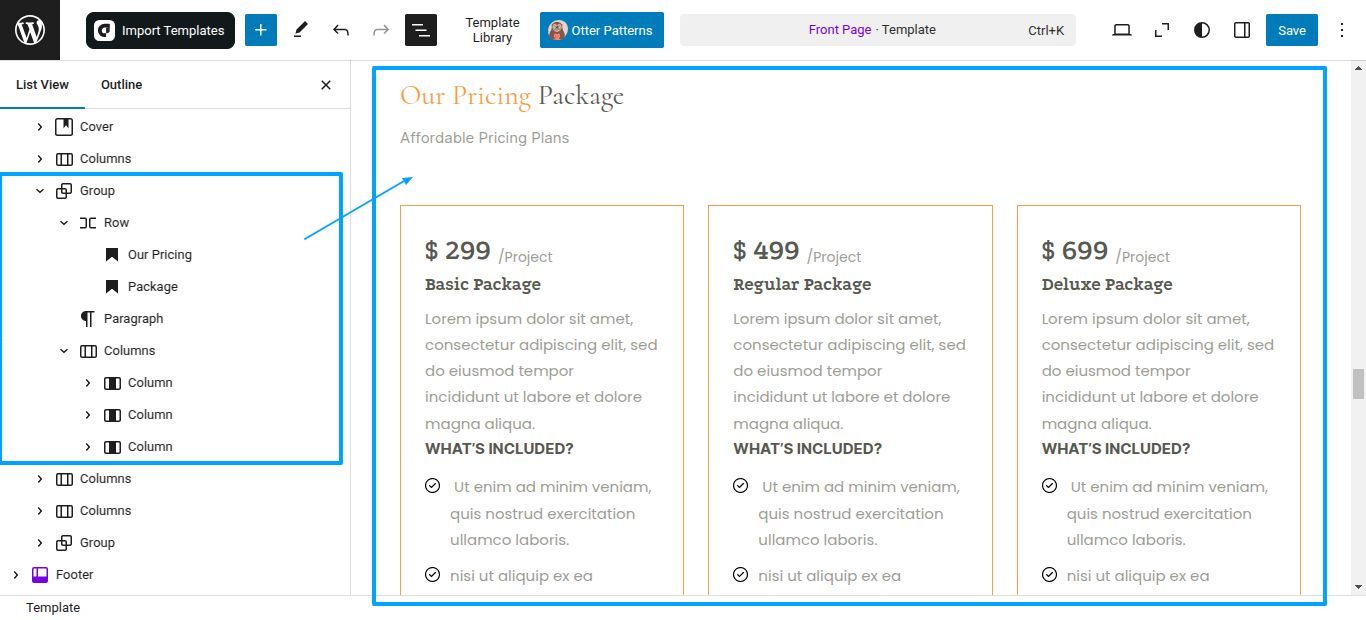
Task: Click the Import Templates button
Action: [x=160, y=30]
